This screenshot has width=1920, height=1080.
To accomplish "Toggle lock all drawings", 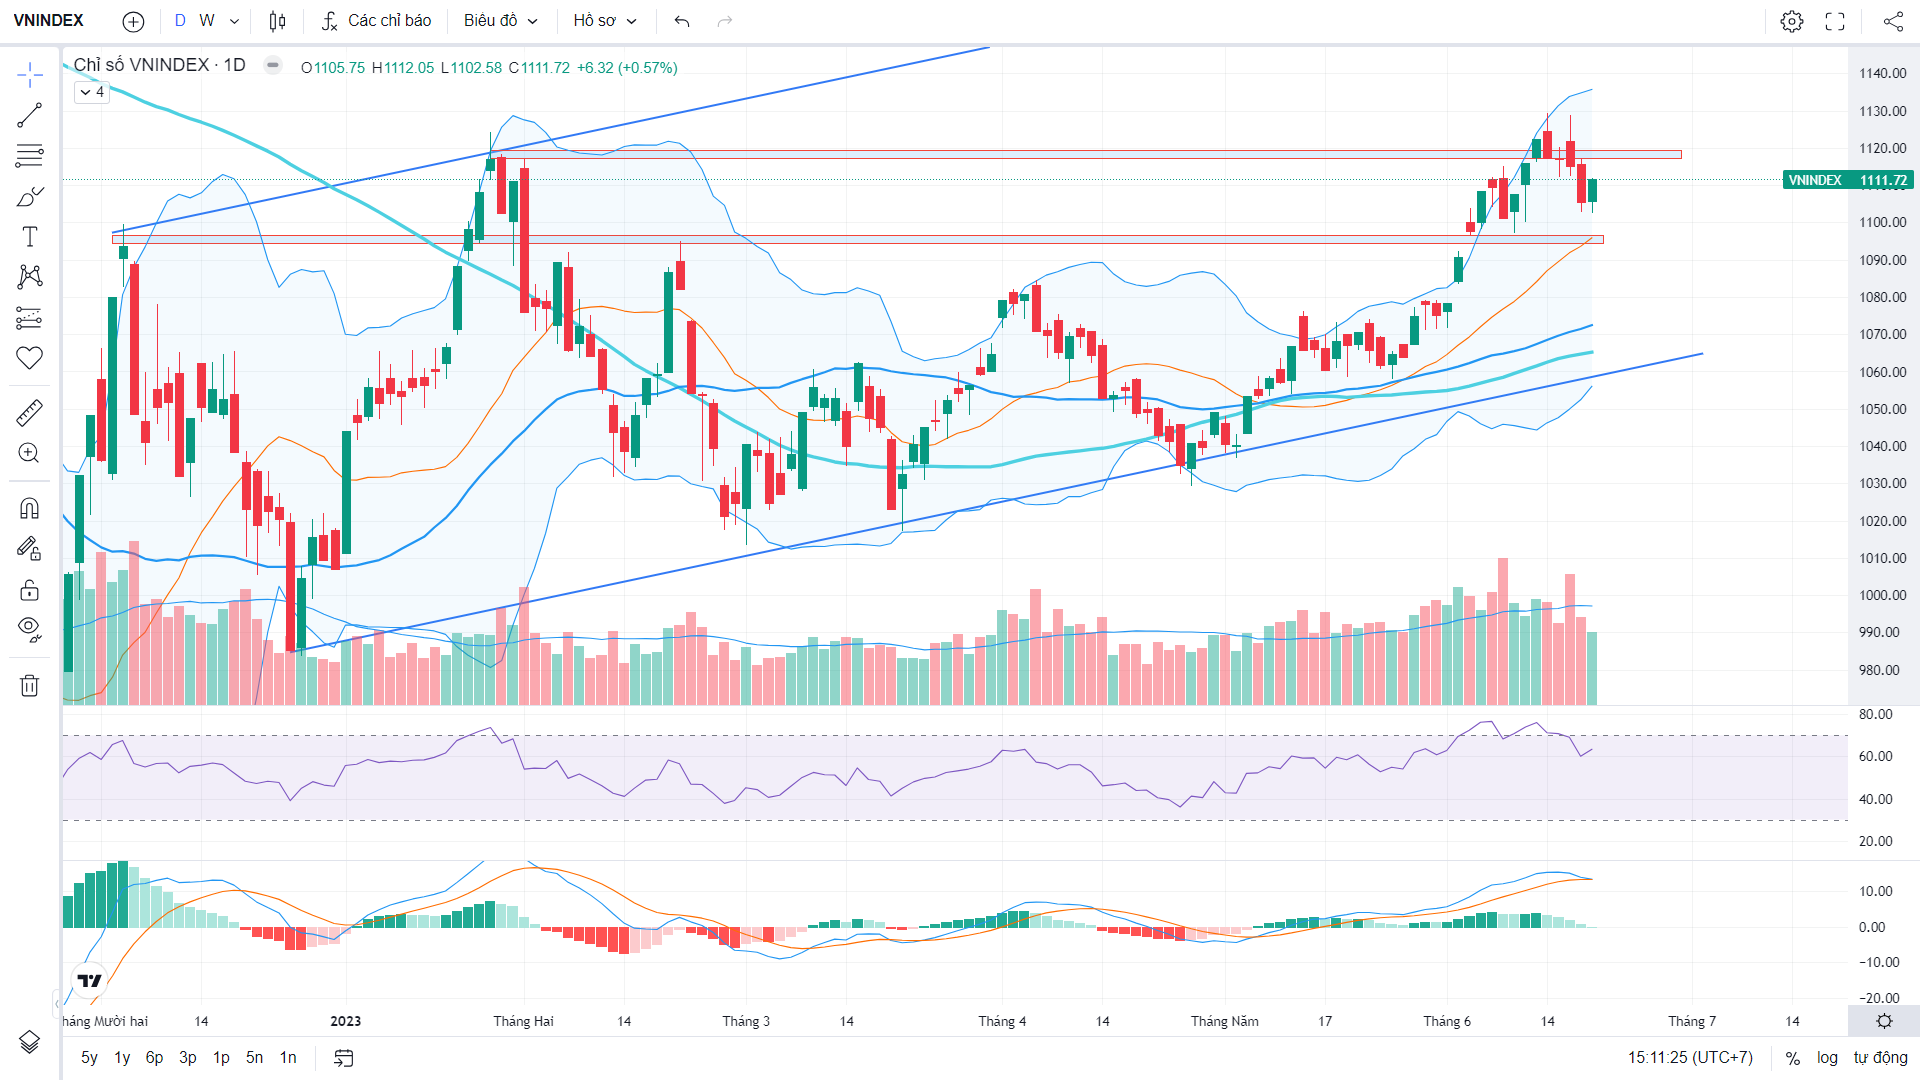I will (30, 590).
